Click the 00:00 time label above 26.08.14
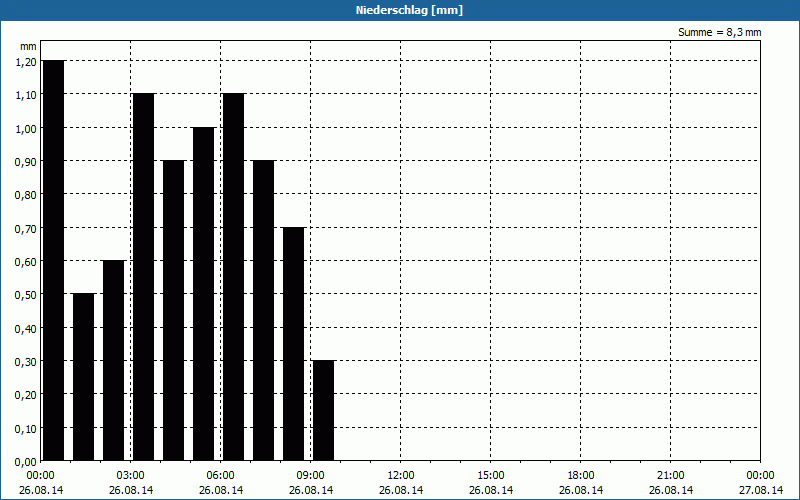800x500 pixels. 41,476
